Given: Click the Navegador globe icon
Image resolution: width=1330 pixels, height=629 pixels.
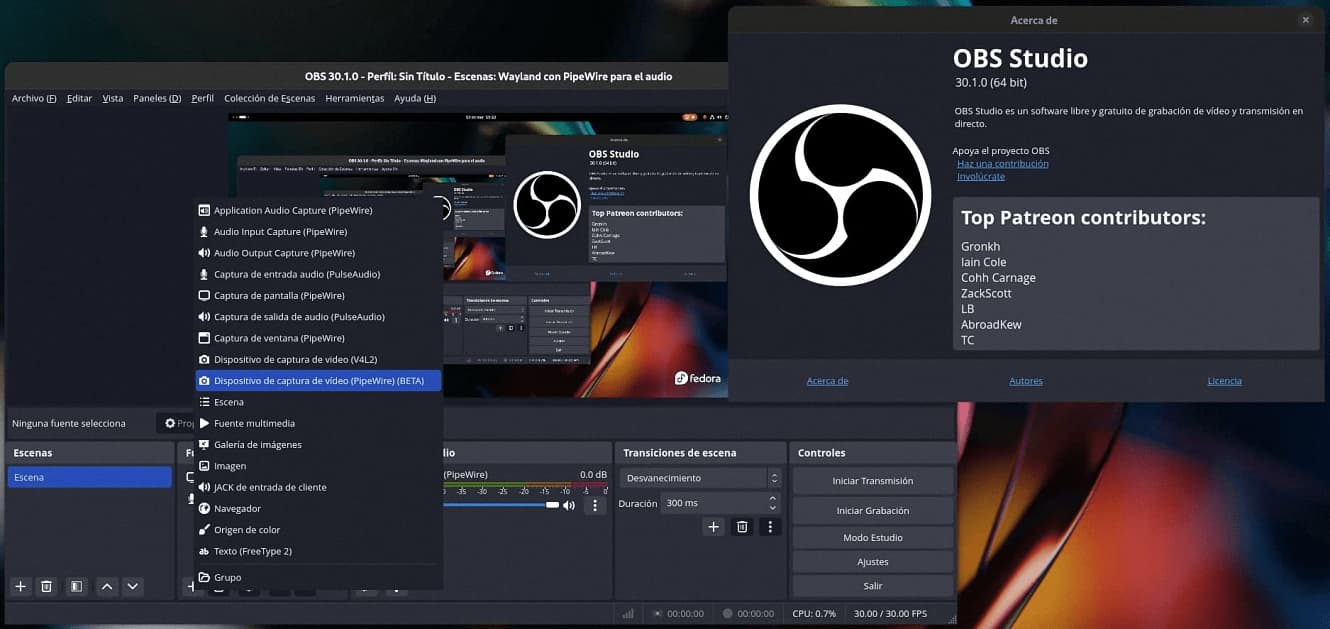Looking at the screenshot, I should click(x=204, y=508).
